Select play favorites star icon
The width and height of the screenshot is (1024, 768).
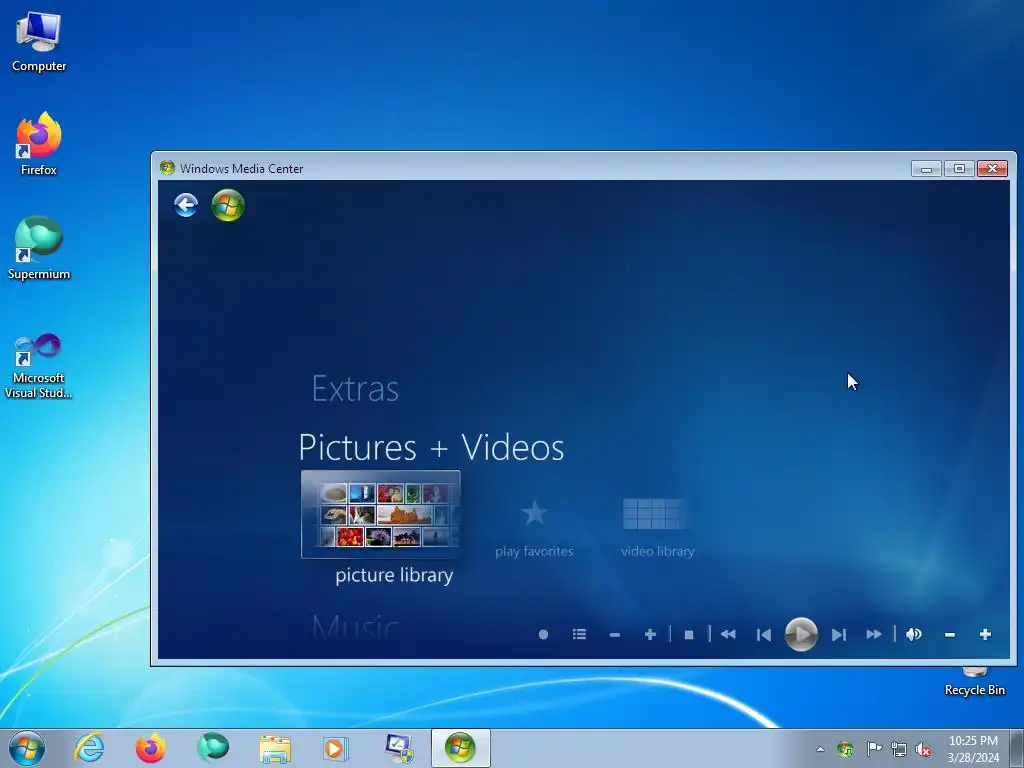[534, 513]
